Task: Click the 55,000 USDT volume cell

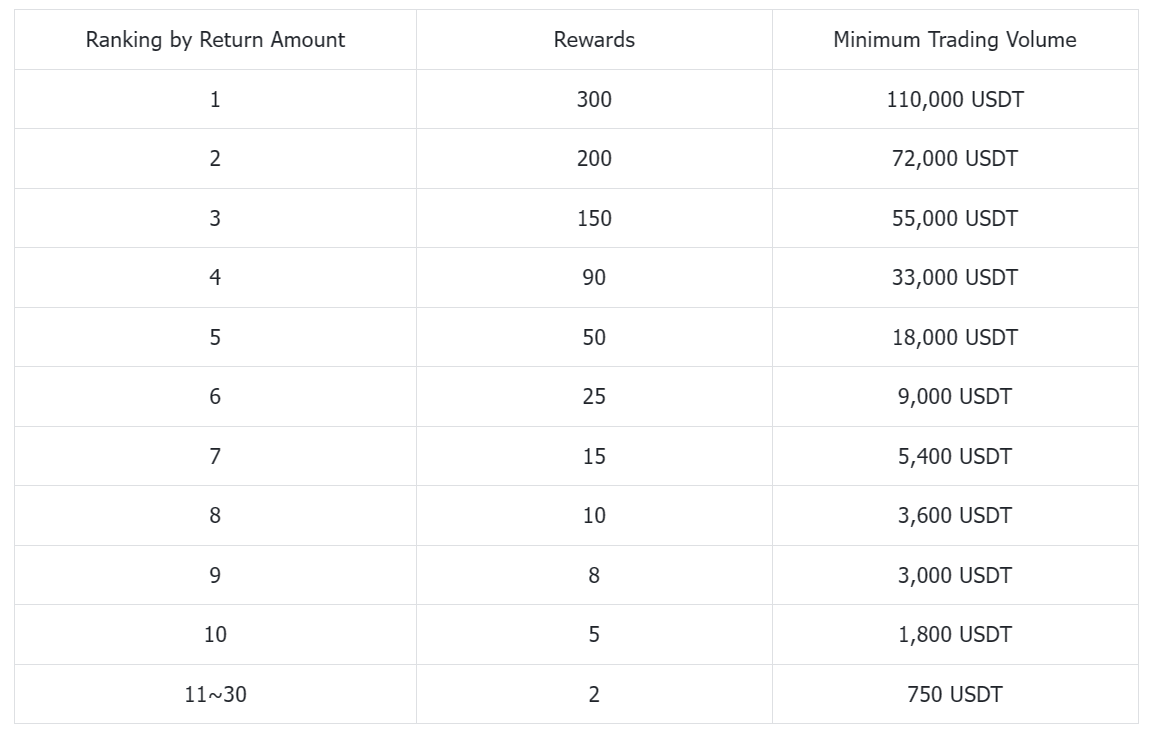Action: tap(954, 218)
